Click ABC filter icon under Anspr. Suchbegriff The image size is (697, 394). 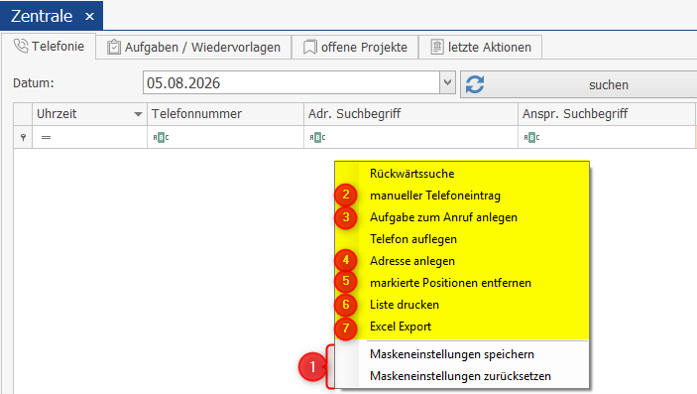(532, 137)
